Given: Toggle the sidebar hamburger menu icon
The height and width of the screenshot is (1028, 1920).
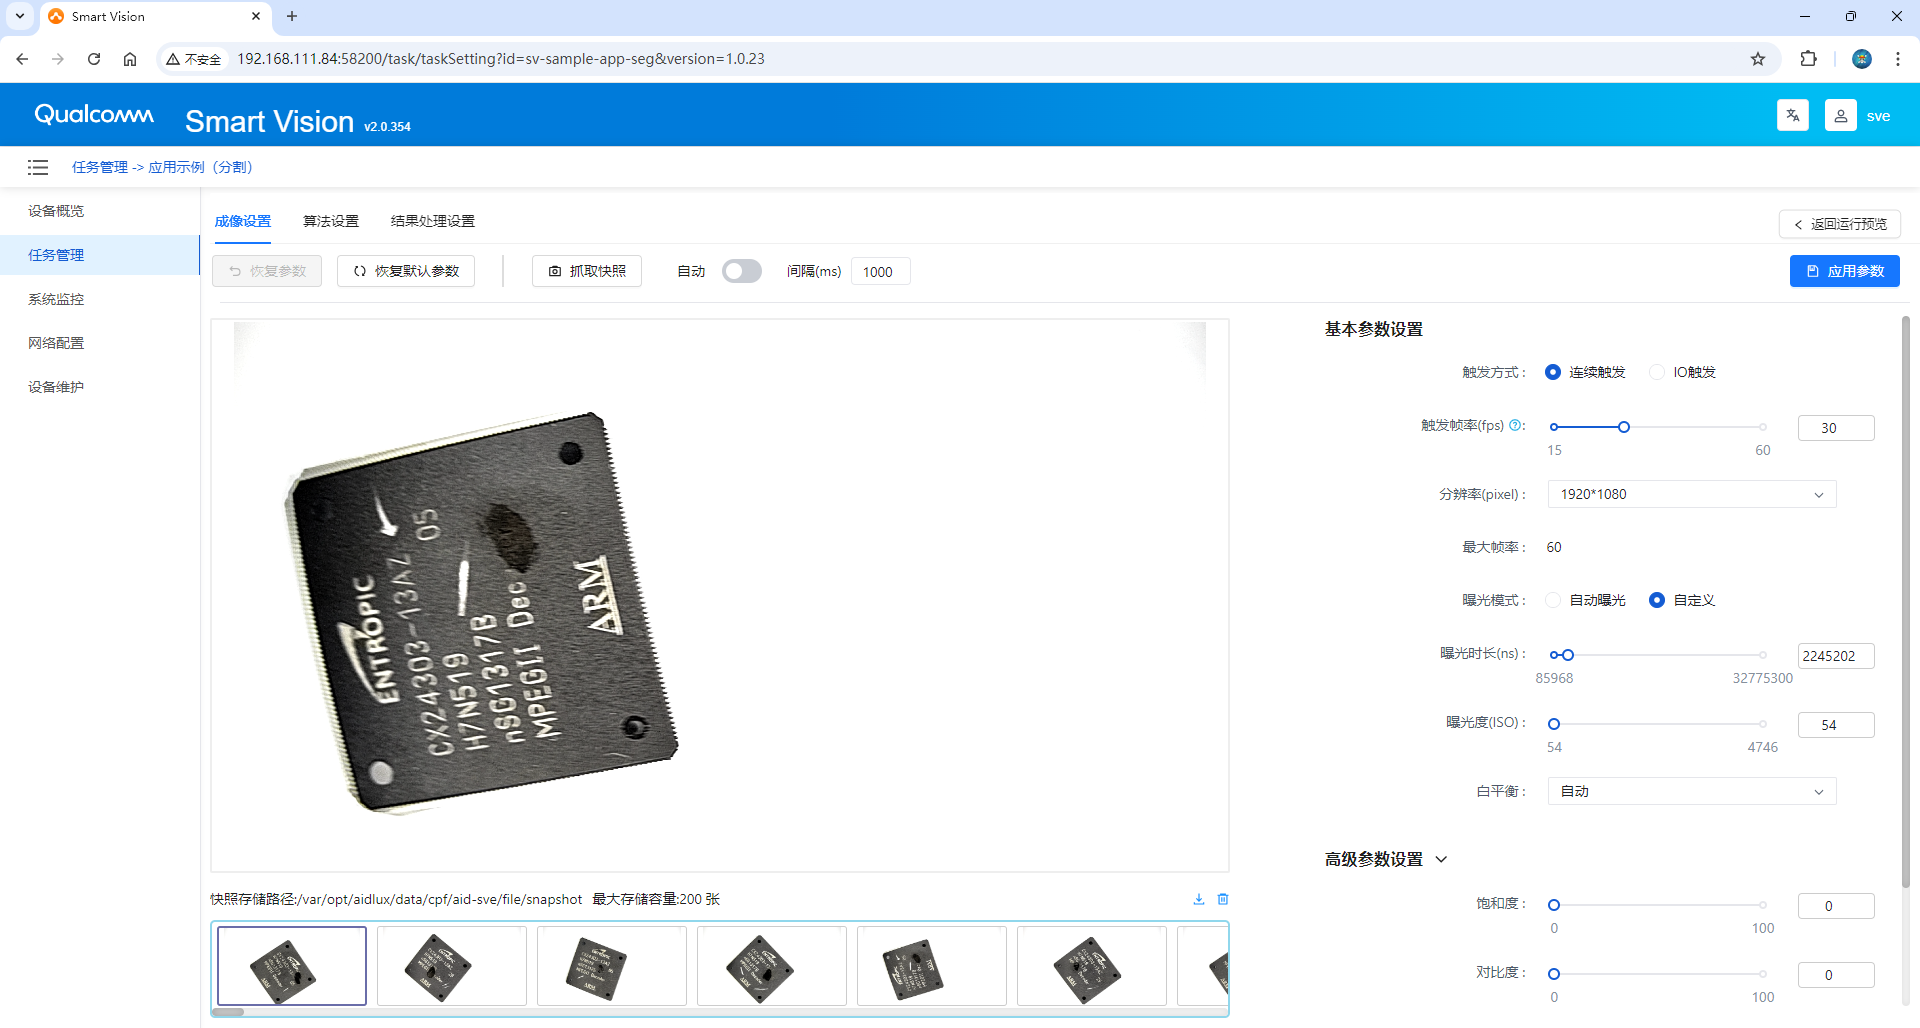Looking at the screenshot, I should pos(38,167).
